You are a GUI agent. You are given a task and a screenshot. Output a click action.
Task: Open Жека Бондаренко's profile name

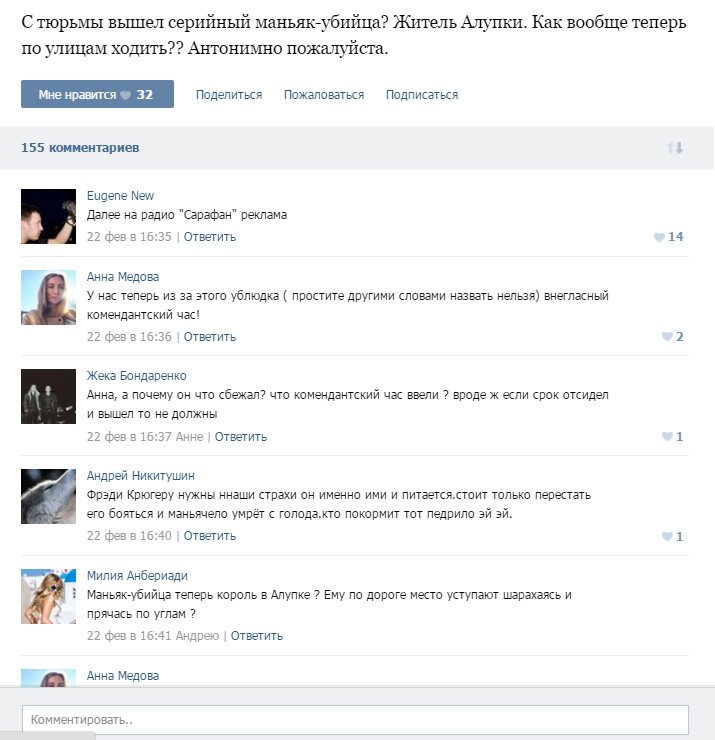[x=136, y=376]
